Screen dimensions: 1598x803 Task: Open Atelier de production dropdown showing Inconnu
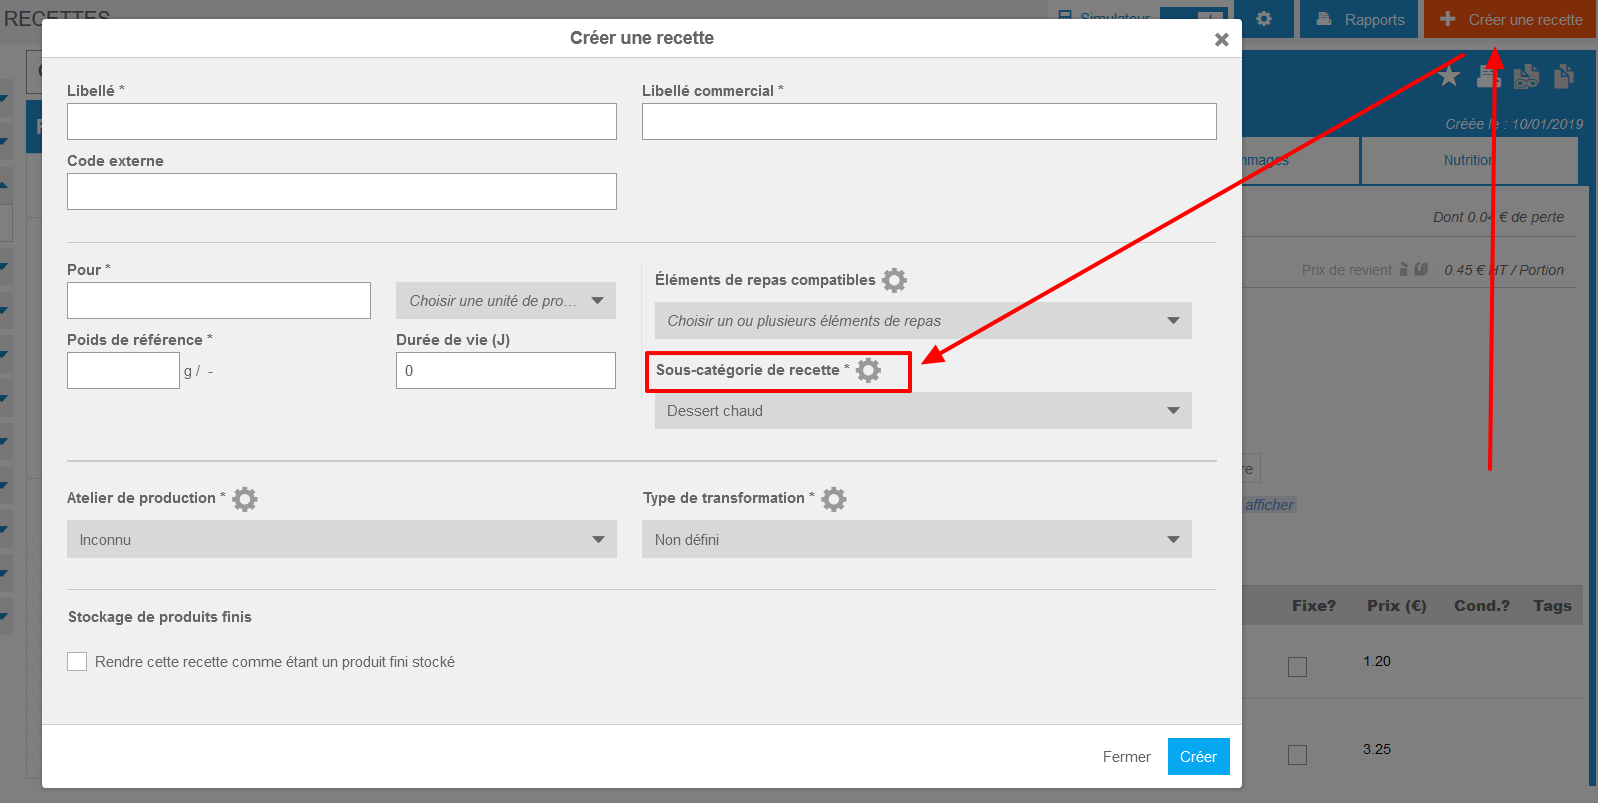341,540
